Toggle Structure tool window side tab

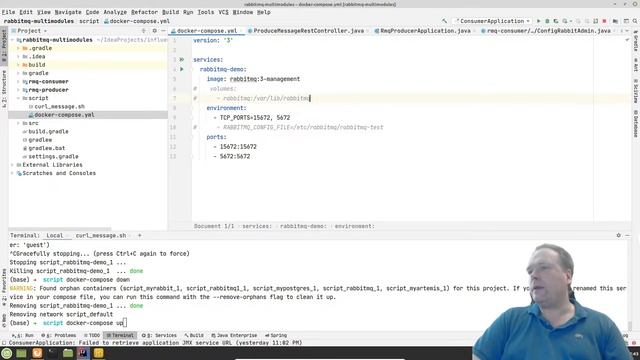pyautogui.click(x=4, y=89)
